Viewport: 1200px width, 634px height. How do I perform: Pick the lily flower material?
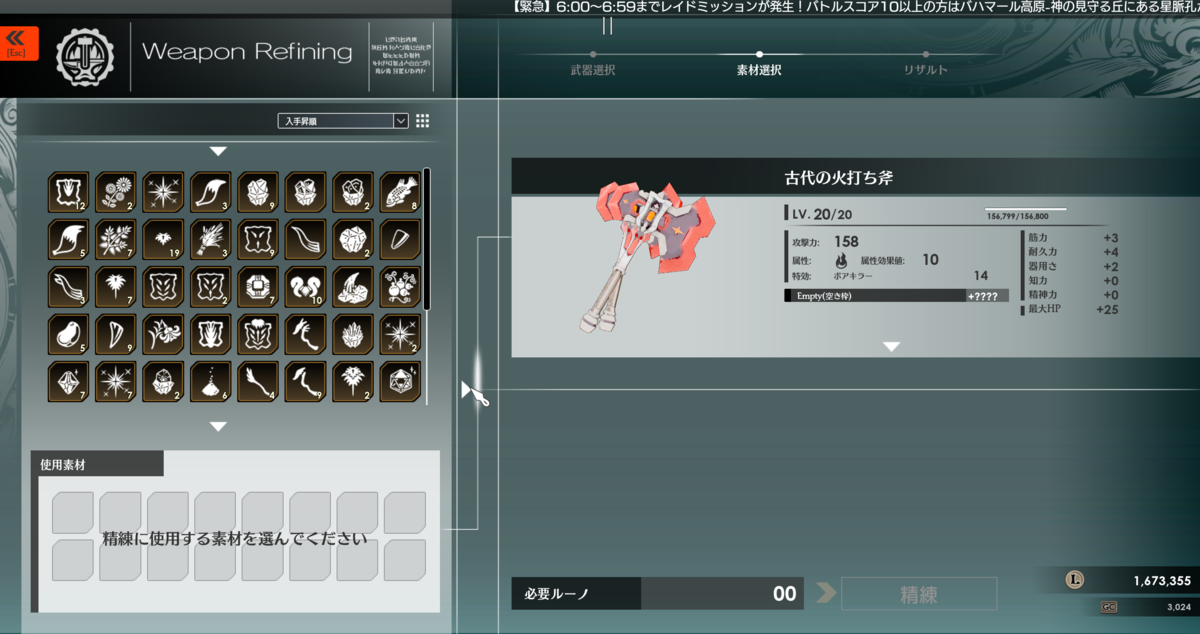click(x=163, y=334)
